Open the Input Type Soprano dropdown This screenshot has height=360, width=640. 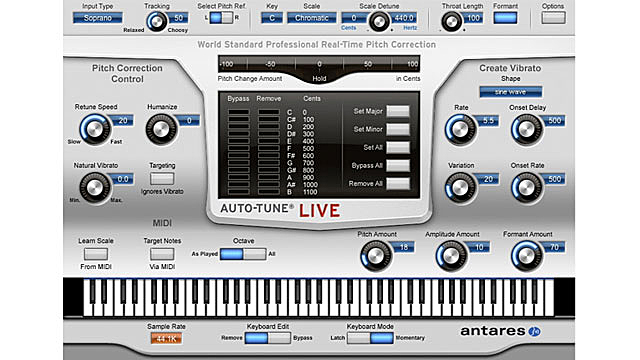[98, 18]
